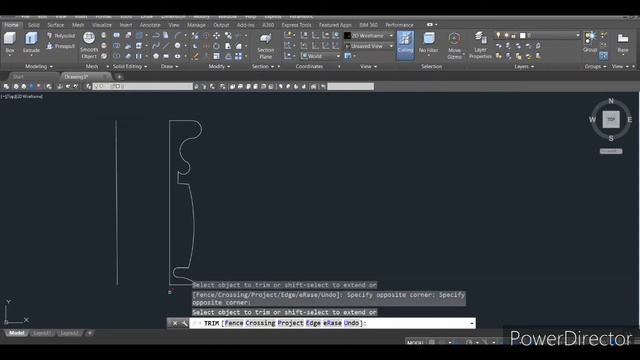This screenshot has width=640, height=360.
Task: Open the WCS dropdown below ViewCube
Action: click(x=611, y=151)
